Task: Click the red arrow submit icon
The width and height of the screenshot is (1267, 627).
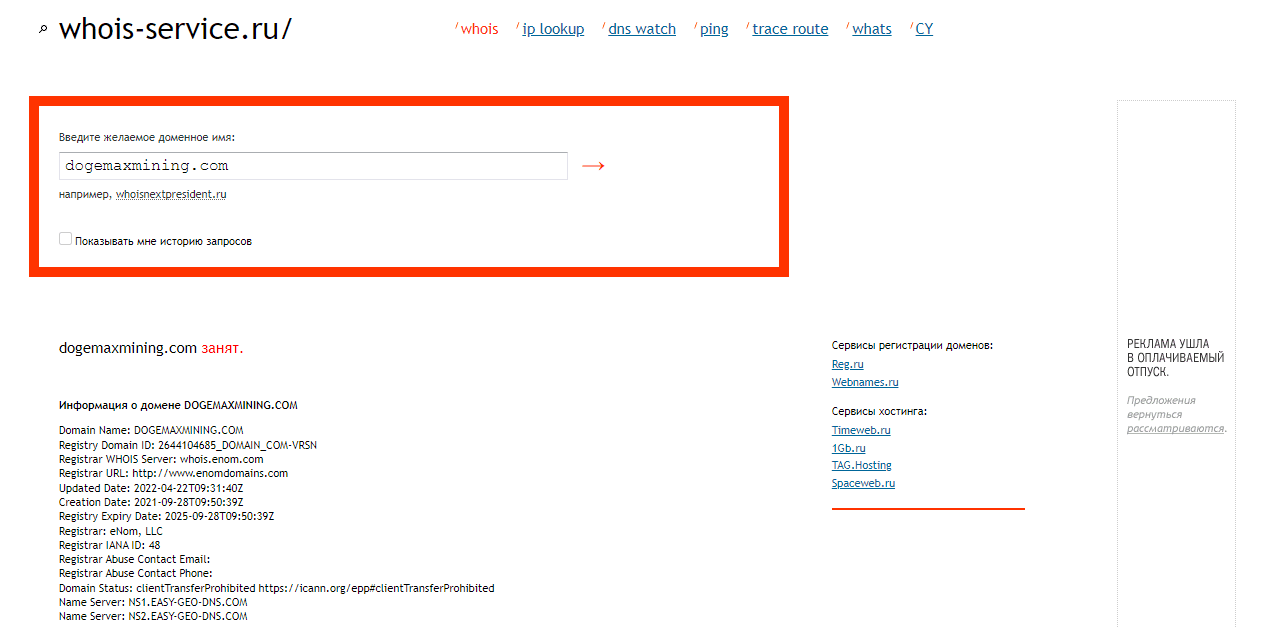Action: [x=593, y=166]
